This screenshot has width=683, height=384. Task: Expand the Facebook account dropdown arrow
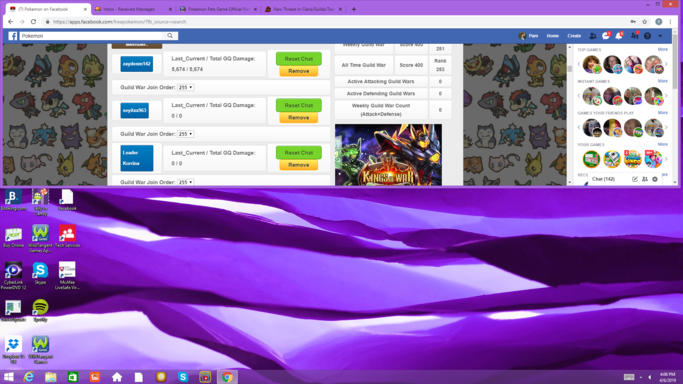tap(660, 36)
